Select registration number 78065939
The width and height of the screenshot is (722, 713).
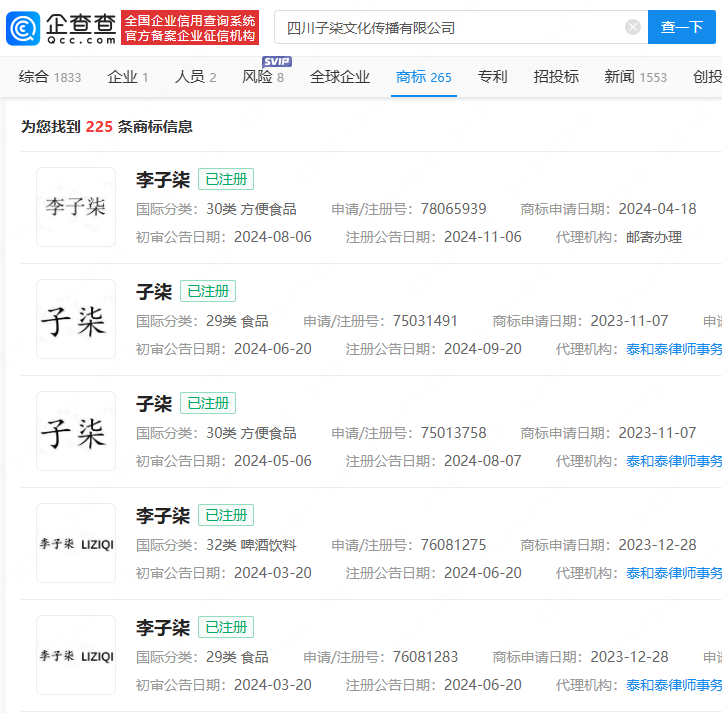(454, 209)
